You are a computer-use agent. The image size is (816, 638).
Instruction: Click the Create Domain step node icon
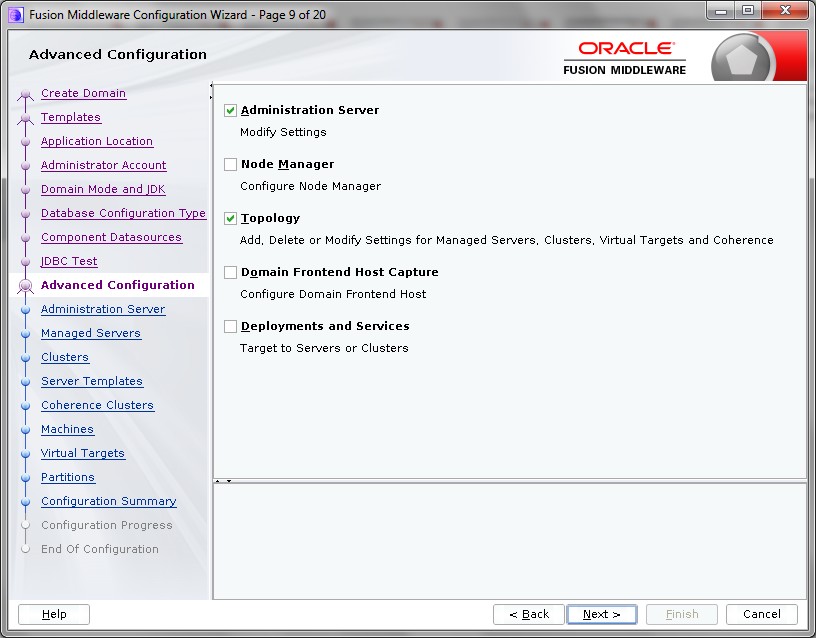[x=26, y=94]
